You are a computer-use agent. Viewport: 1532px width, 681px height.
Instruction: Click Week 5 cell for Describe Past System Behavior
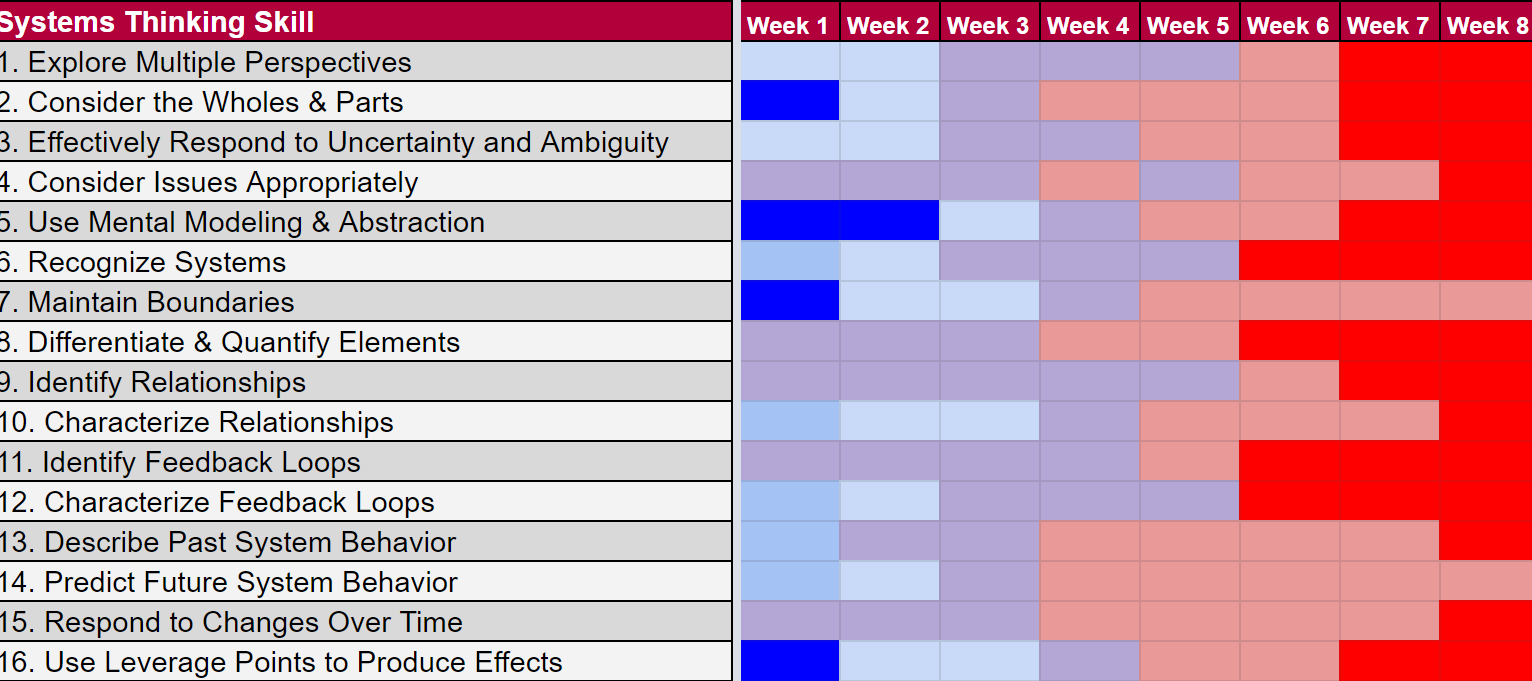click(1190, 541)
